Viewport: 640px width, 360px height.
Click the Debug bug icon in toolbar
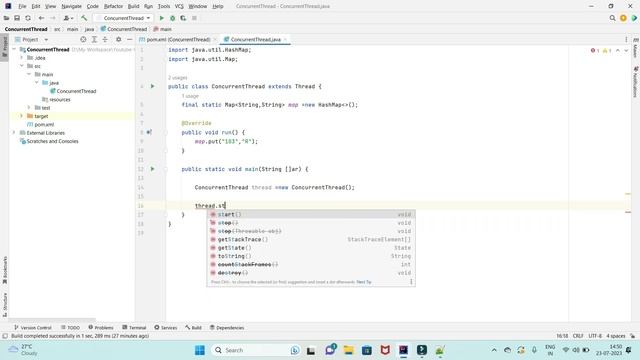pos(173,18)
